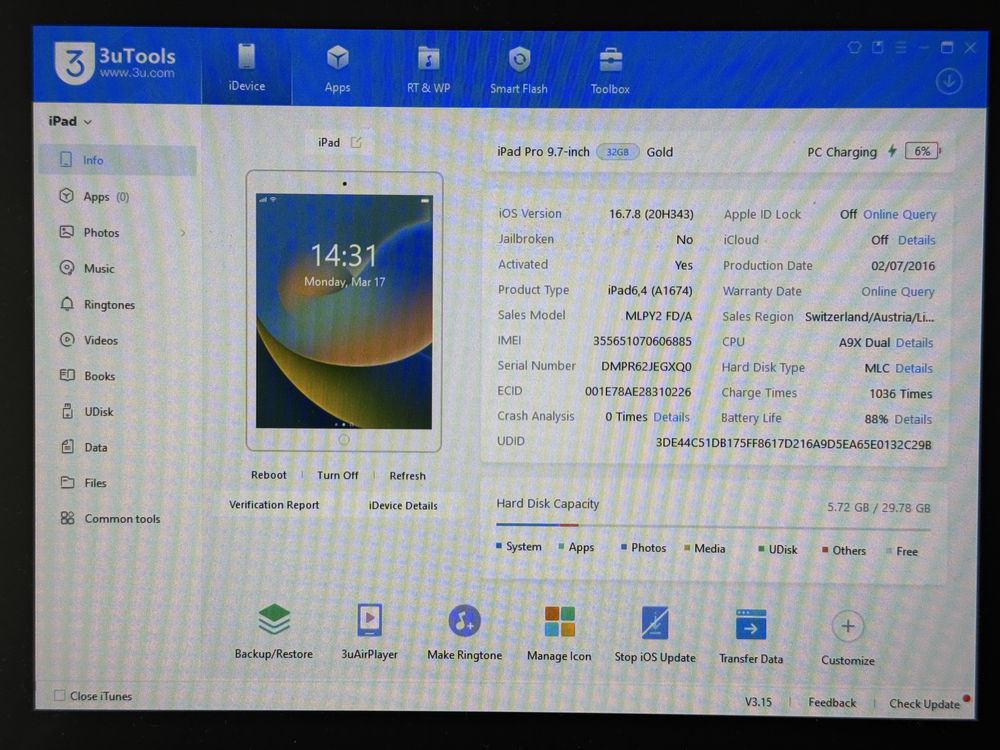Open iDevice Details

click(403, 506)
